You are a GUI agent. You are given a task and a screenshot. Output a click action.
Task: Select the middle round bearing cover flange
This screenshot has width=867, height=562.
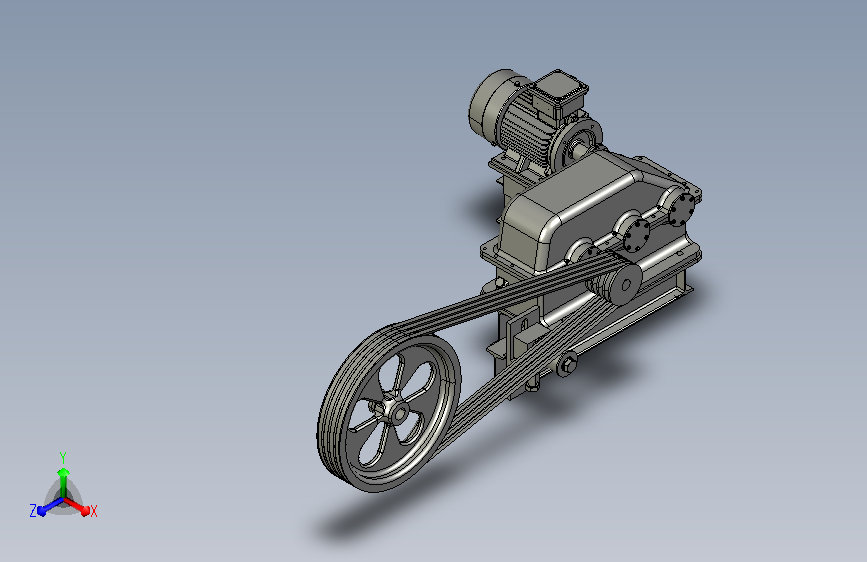click(635, 234)
